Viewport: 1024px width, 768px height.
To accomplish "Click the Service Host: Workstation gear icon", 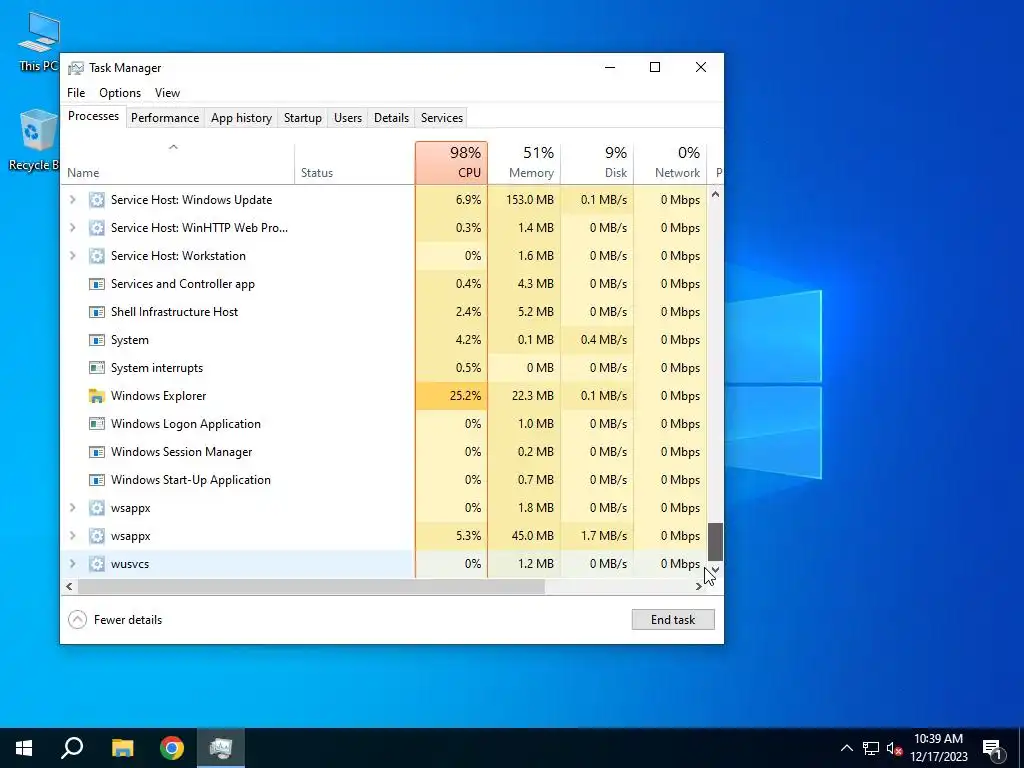I will pyautogui.click(x=97, y=256).
